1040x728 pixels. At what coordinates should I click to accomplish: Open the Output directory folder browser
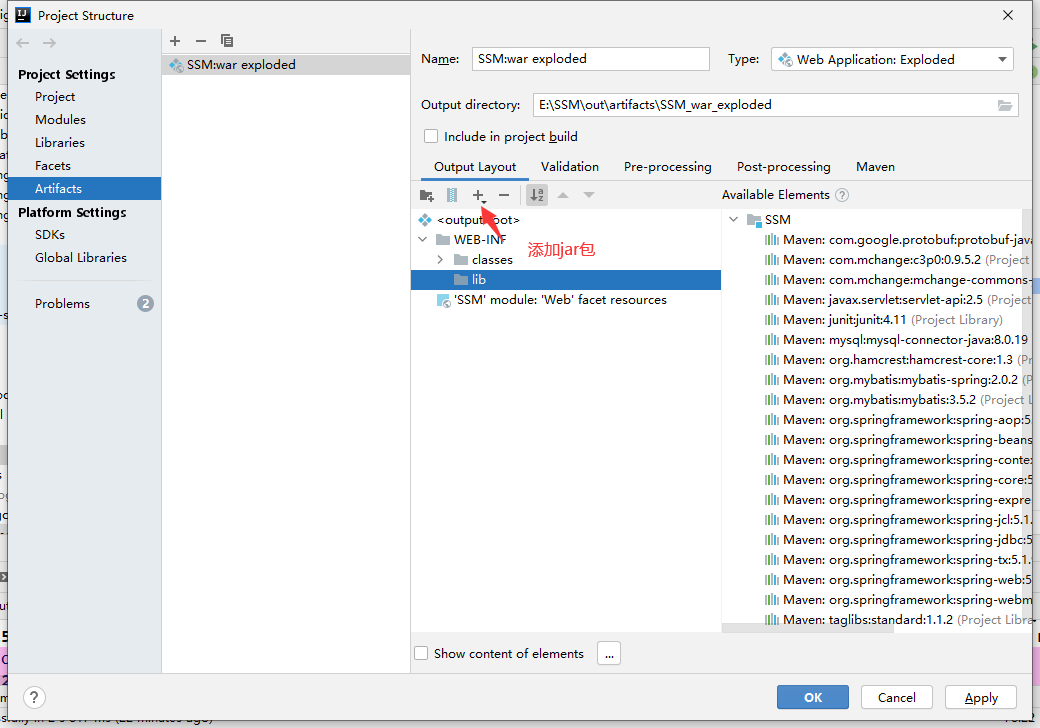(1004, 104)
